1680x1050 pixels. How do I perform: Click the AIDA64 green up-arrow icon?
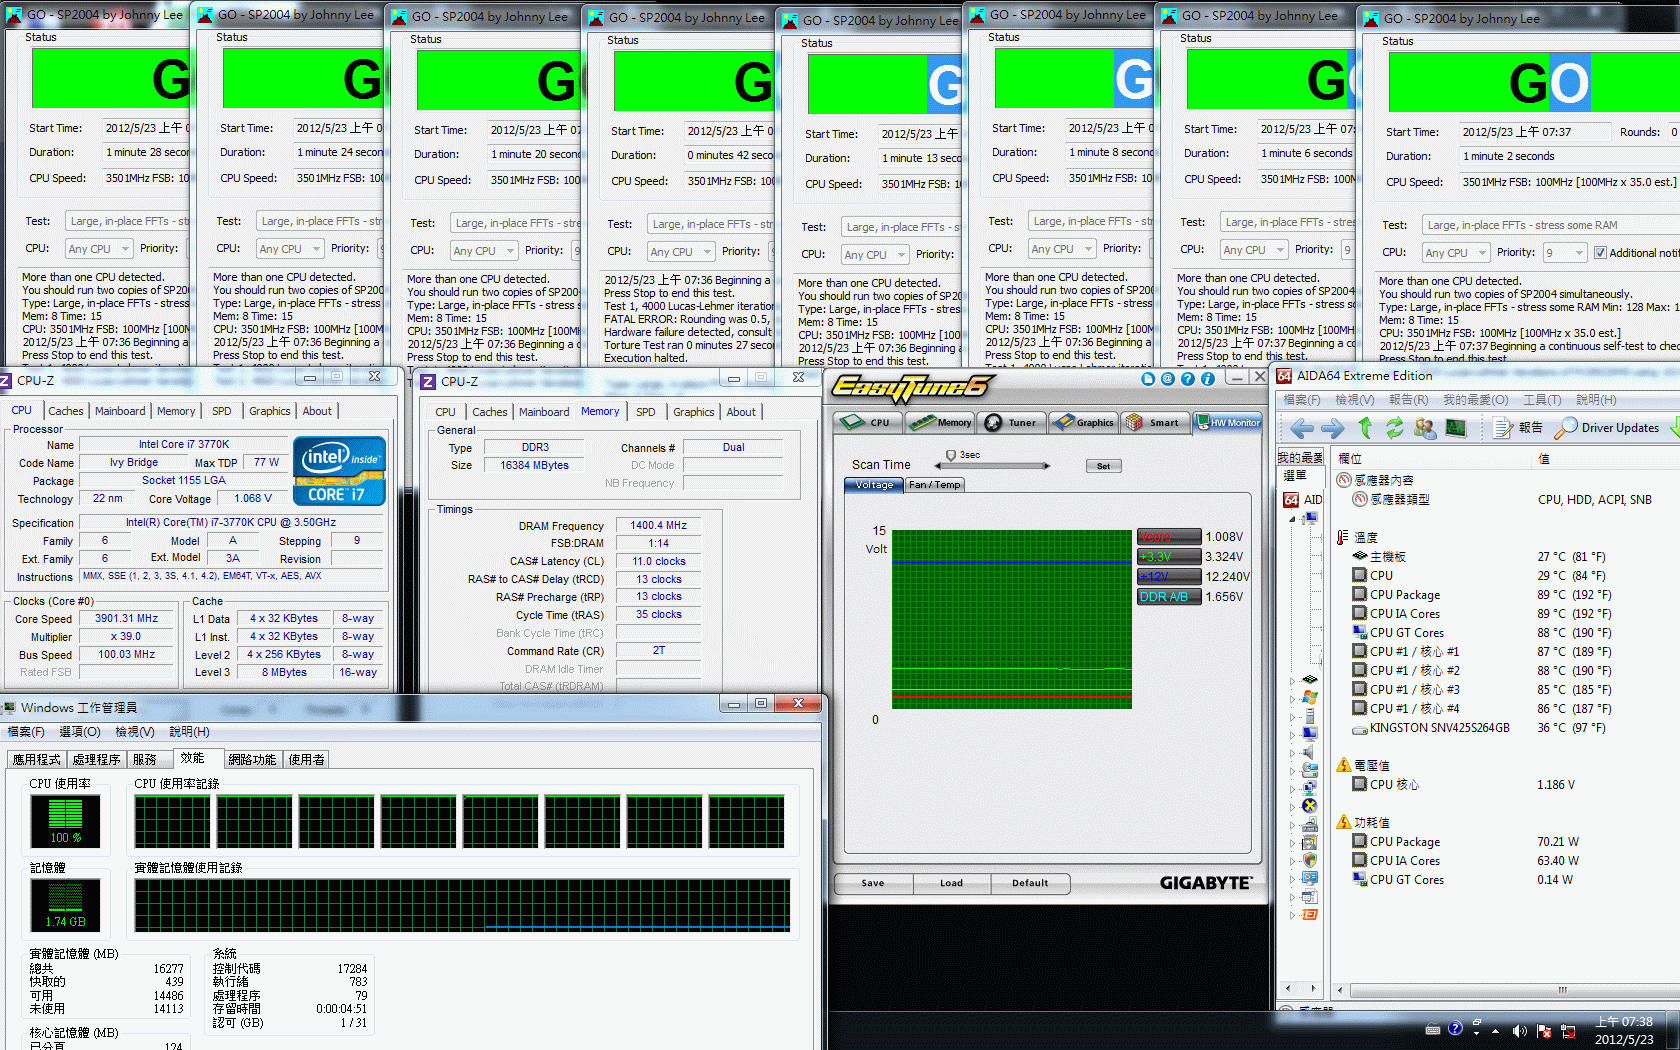[x=1365, y=428]
